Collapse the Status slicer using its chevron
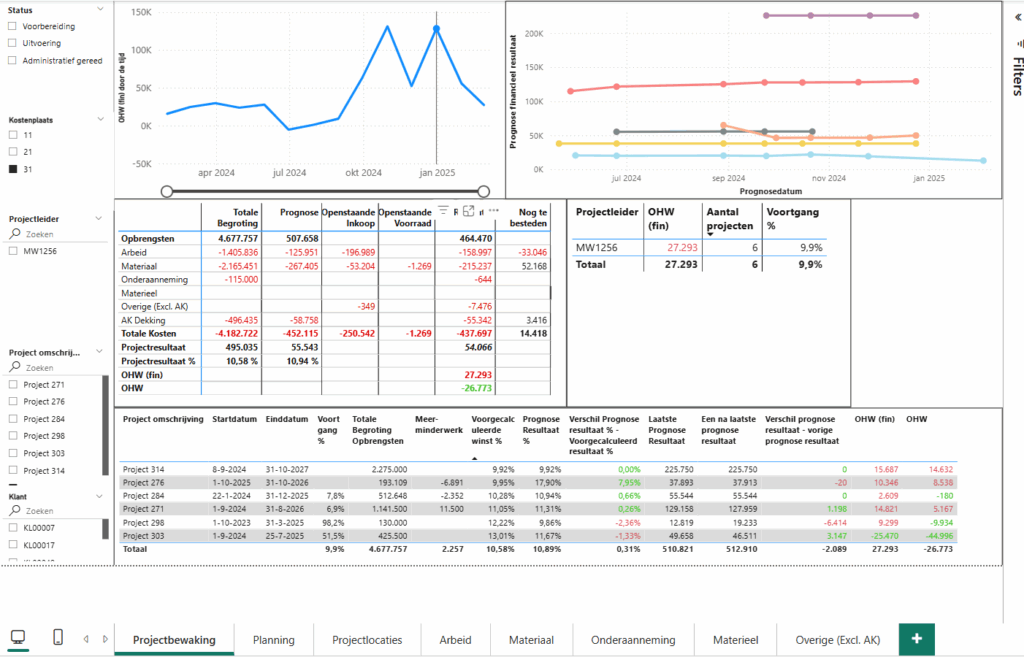This screenshot has height=657, width=1024. [x=101, y=9]
